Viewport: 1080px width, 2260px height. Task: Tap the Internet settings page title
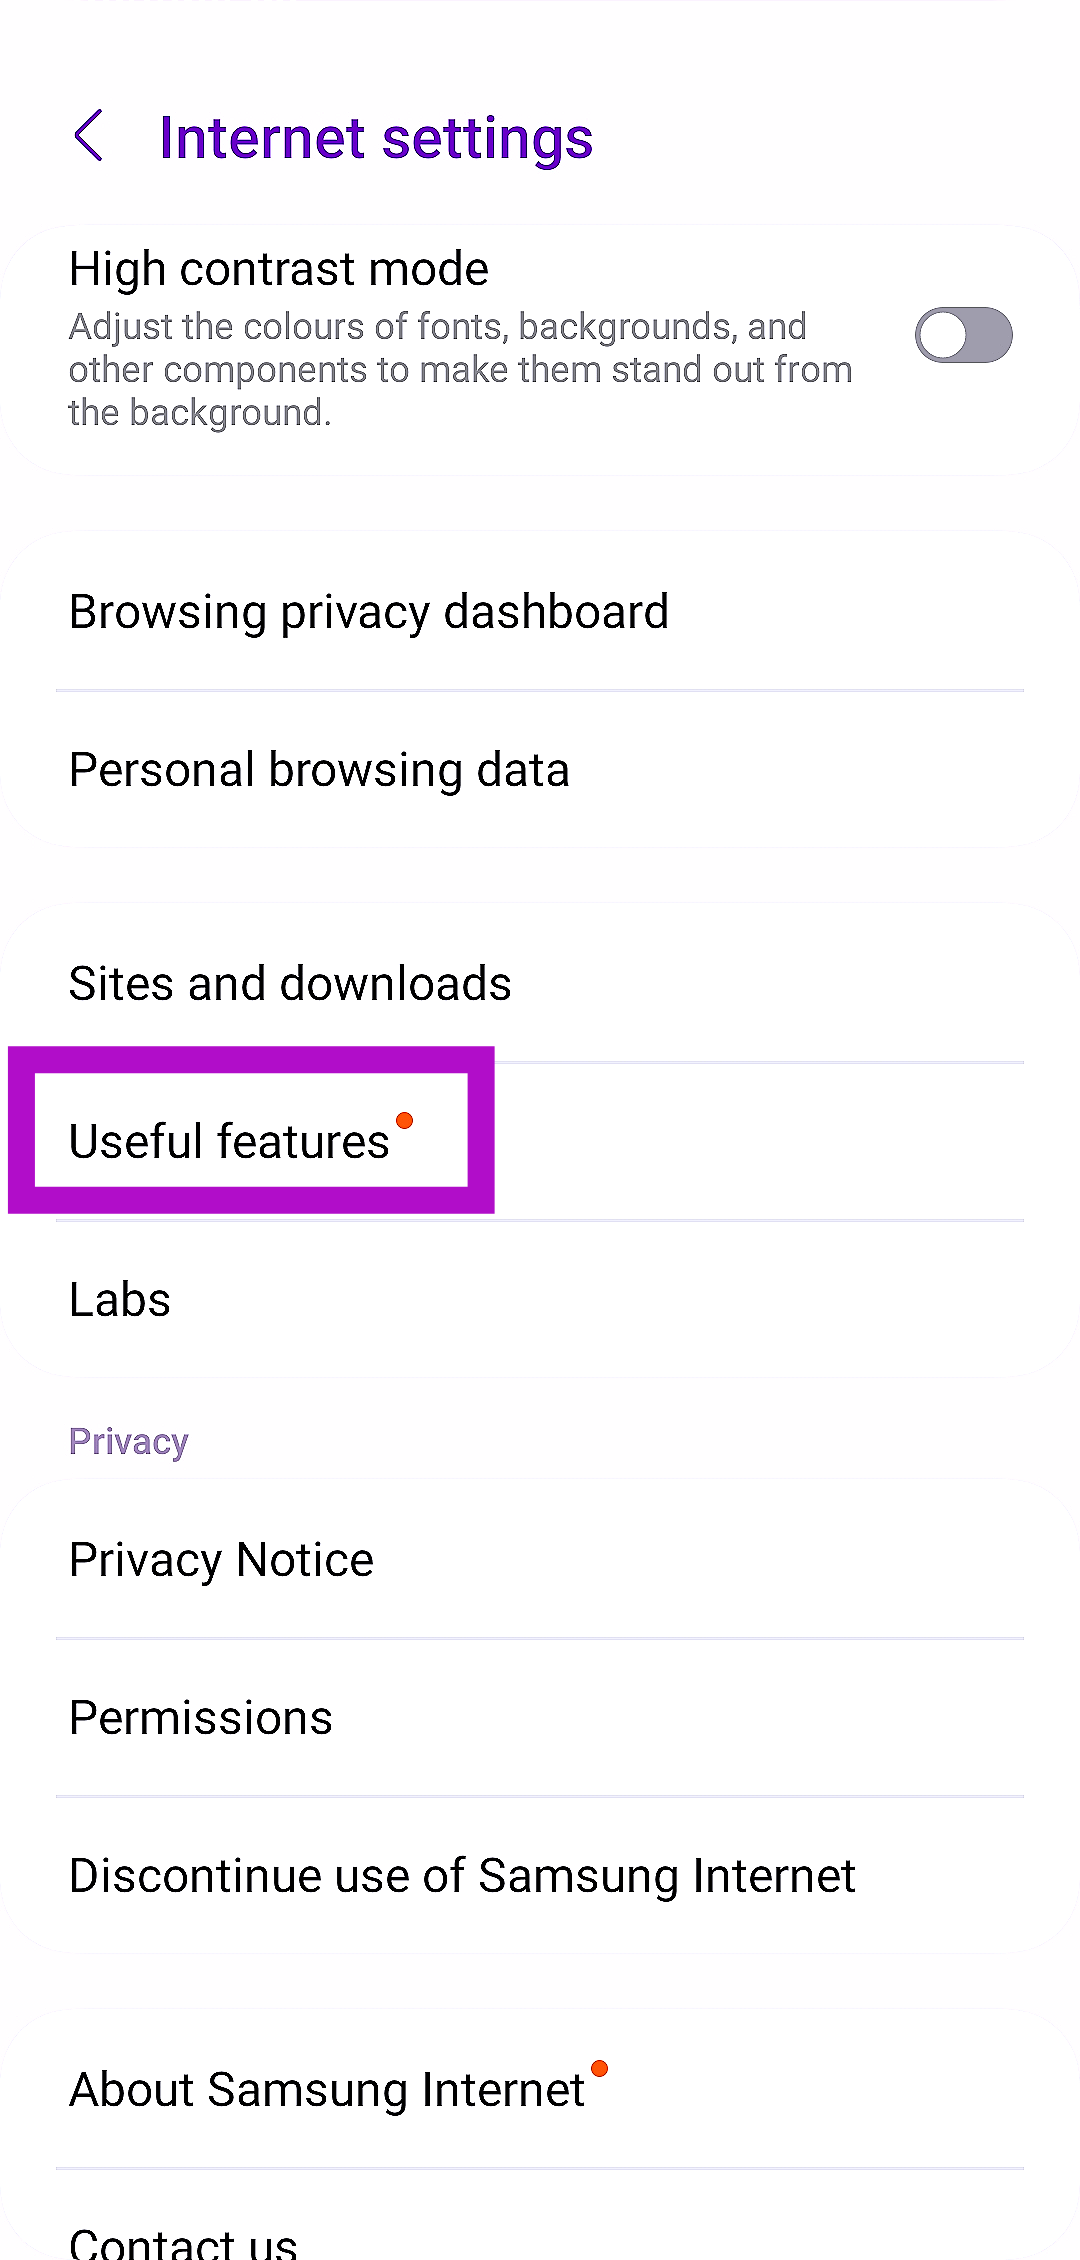tap(376, 138)
